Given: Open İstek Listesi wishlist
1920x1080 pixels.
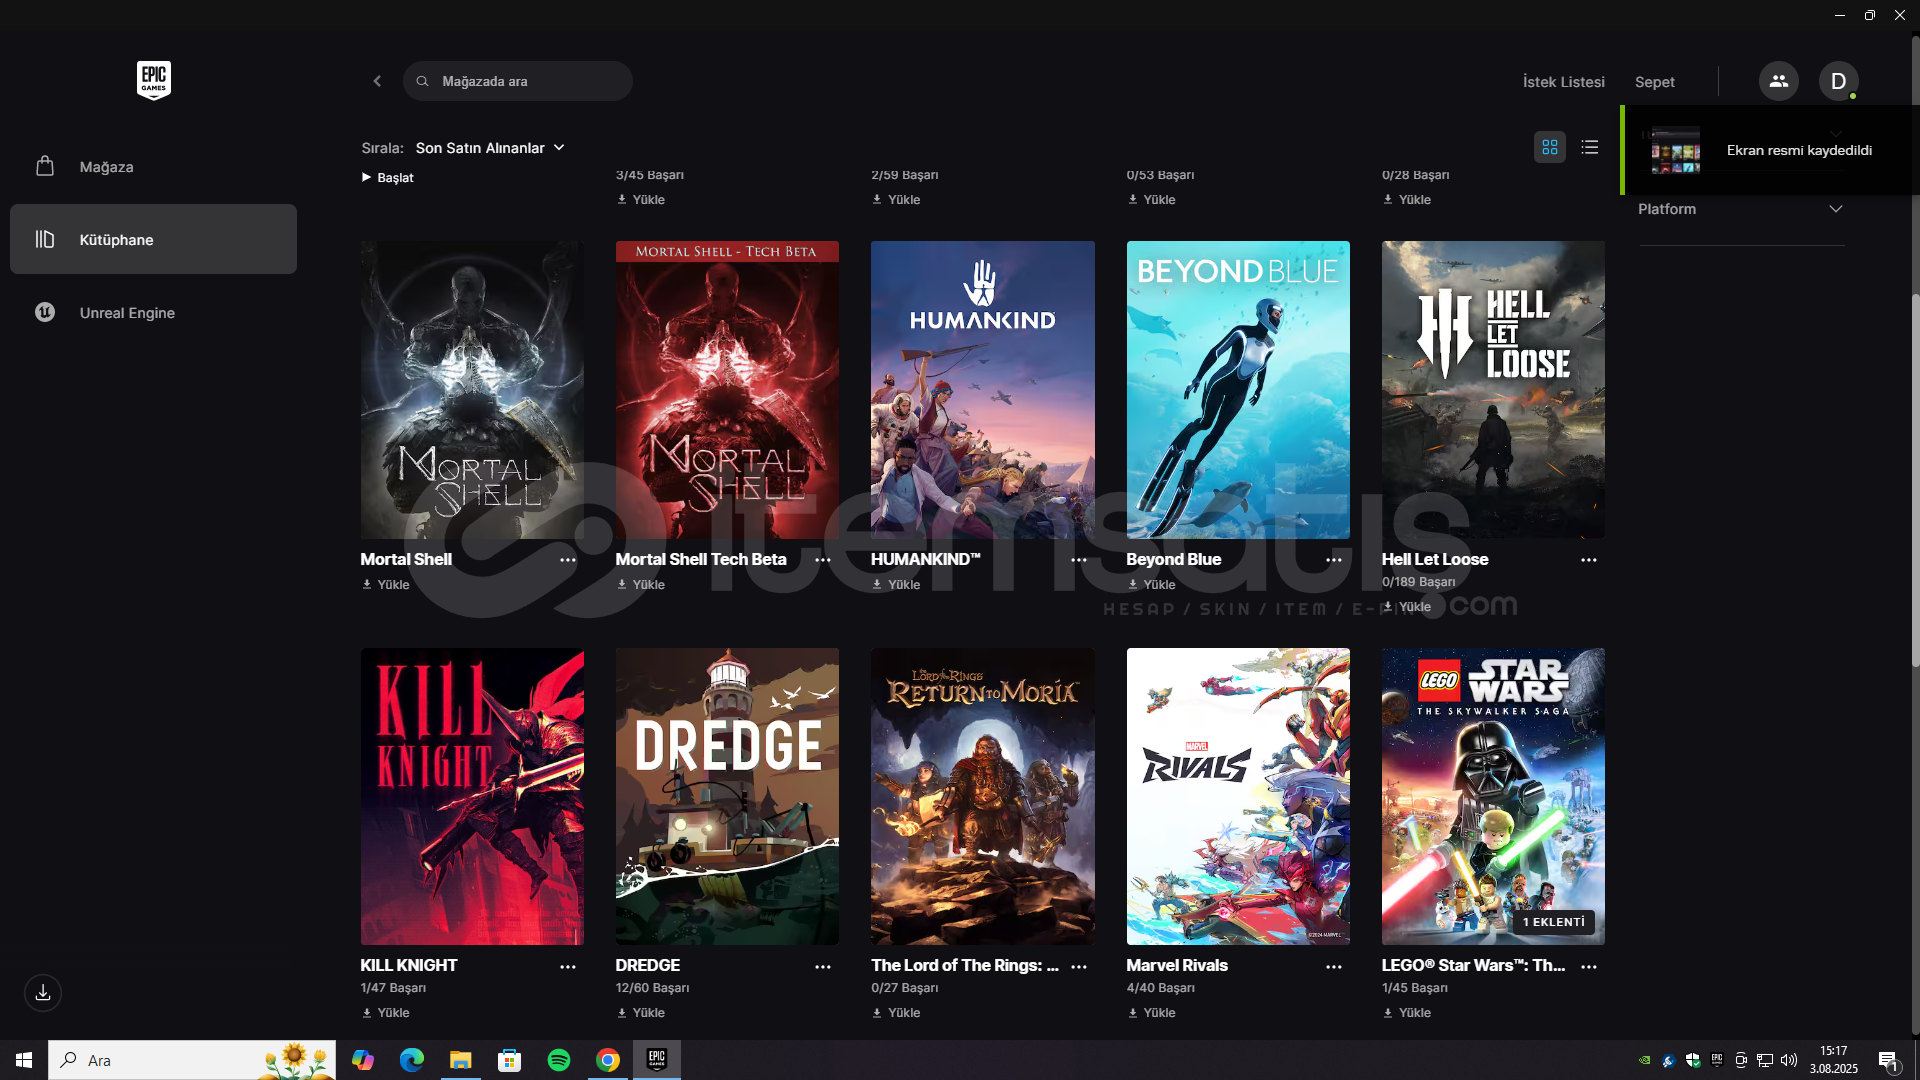Looking at the screenshot, I should pos(1563,82).
